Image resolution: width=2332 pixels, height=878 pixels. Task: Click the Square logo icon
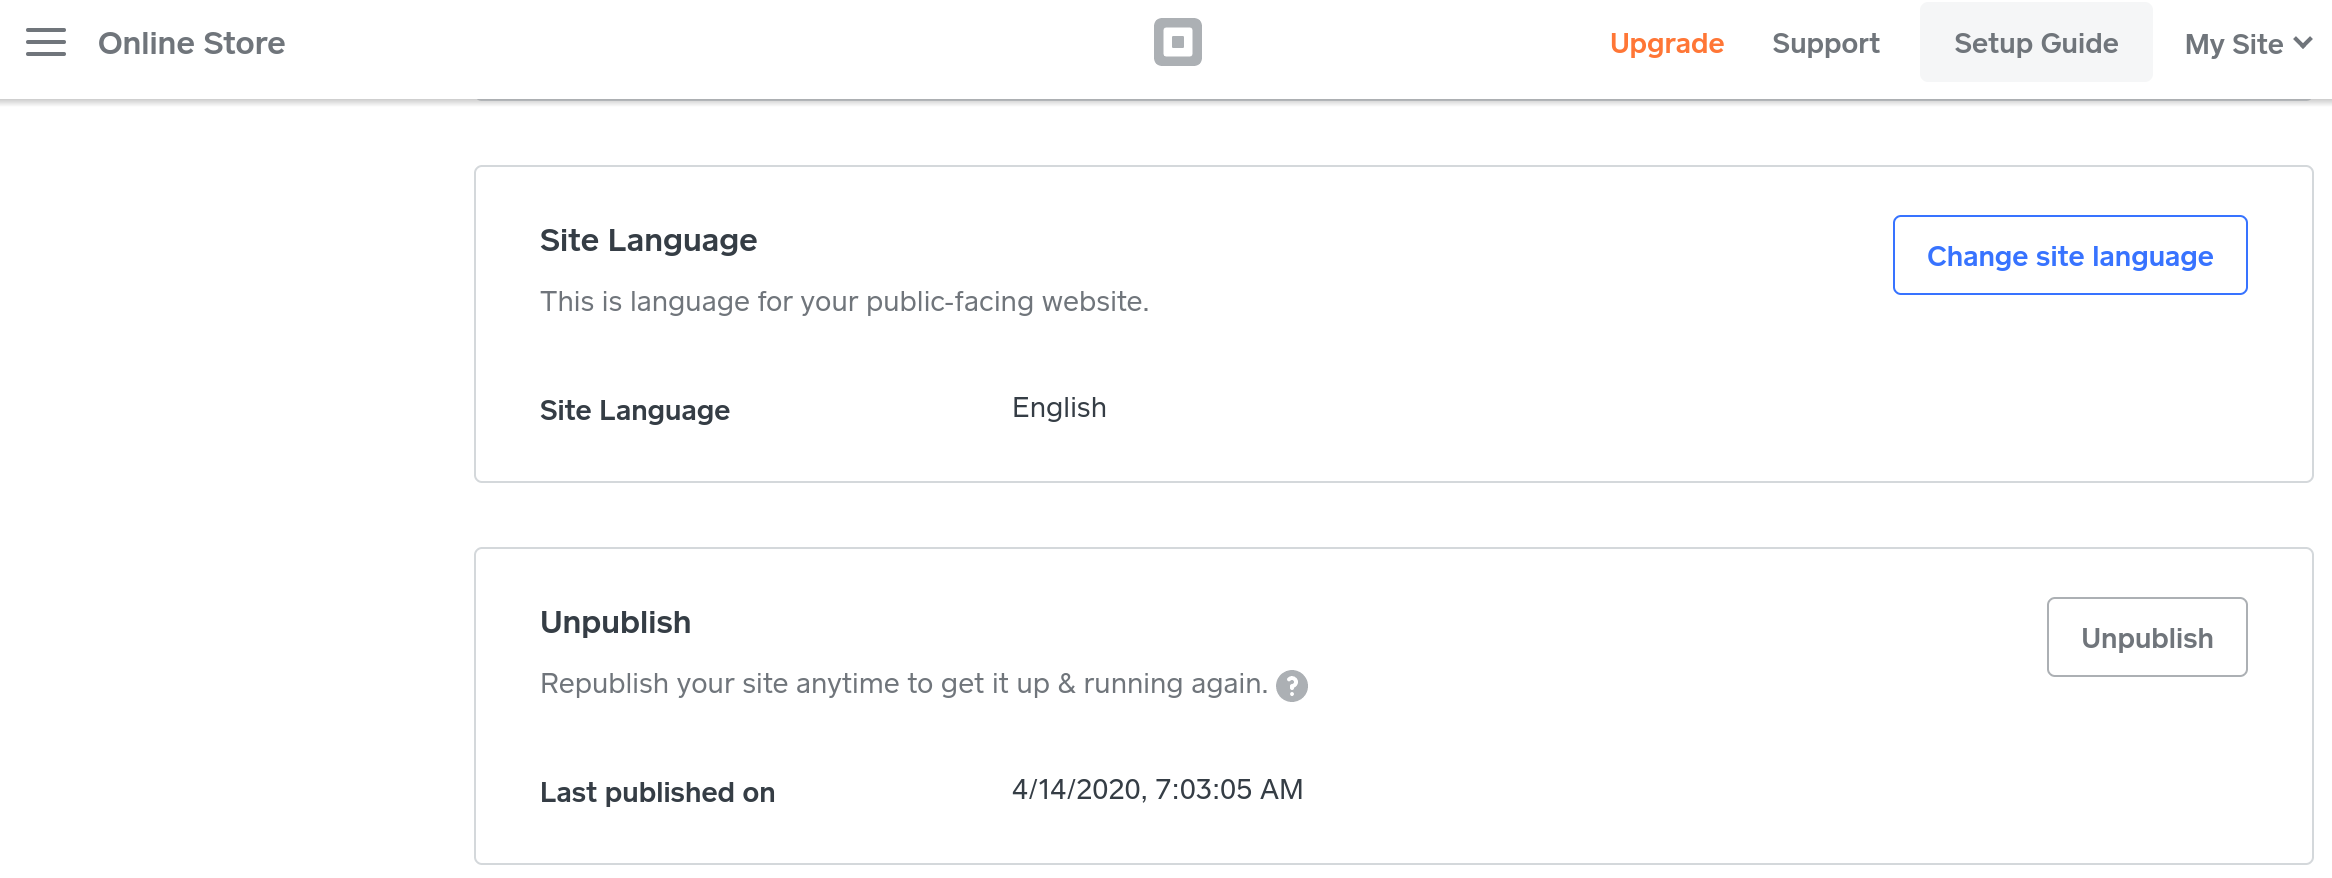pos(1177,43)
